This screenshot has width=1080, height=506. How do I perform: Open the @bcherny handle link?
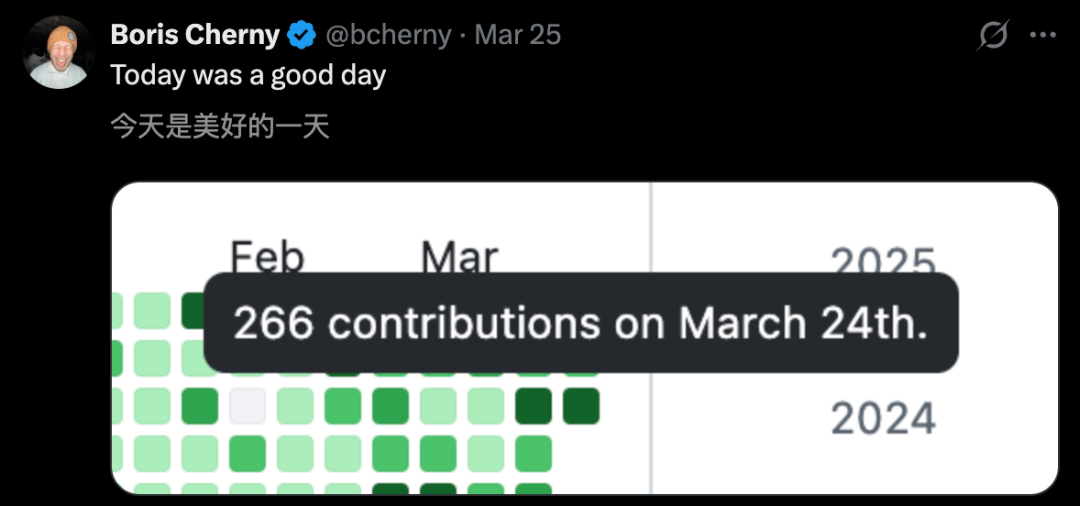pyautogui.click(x=390, y=35)
